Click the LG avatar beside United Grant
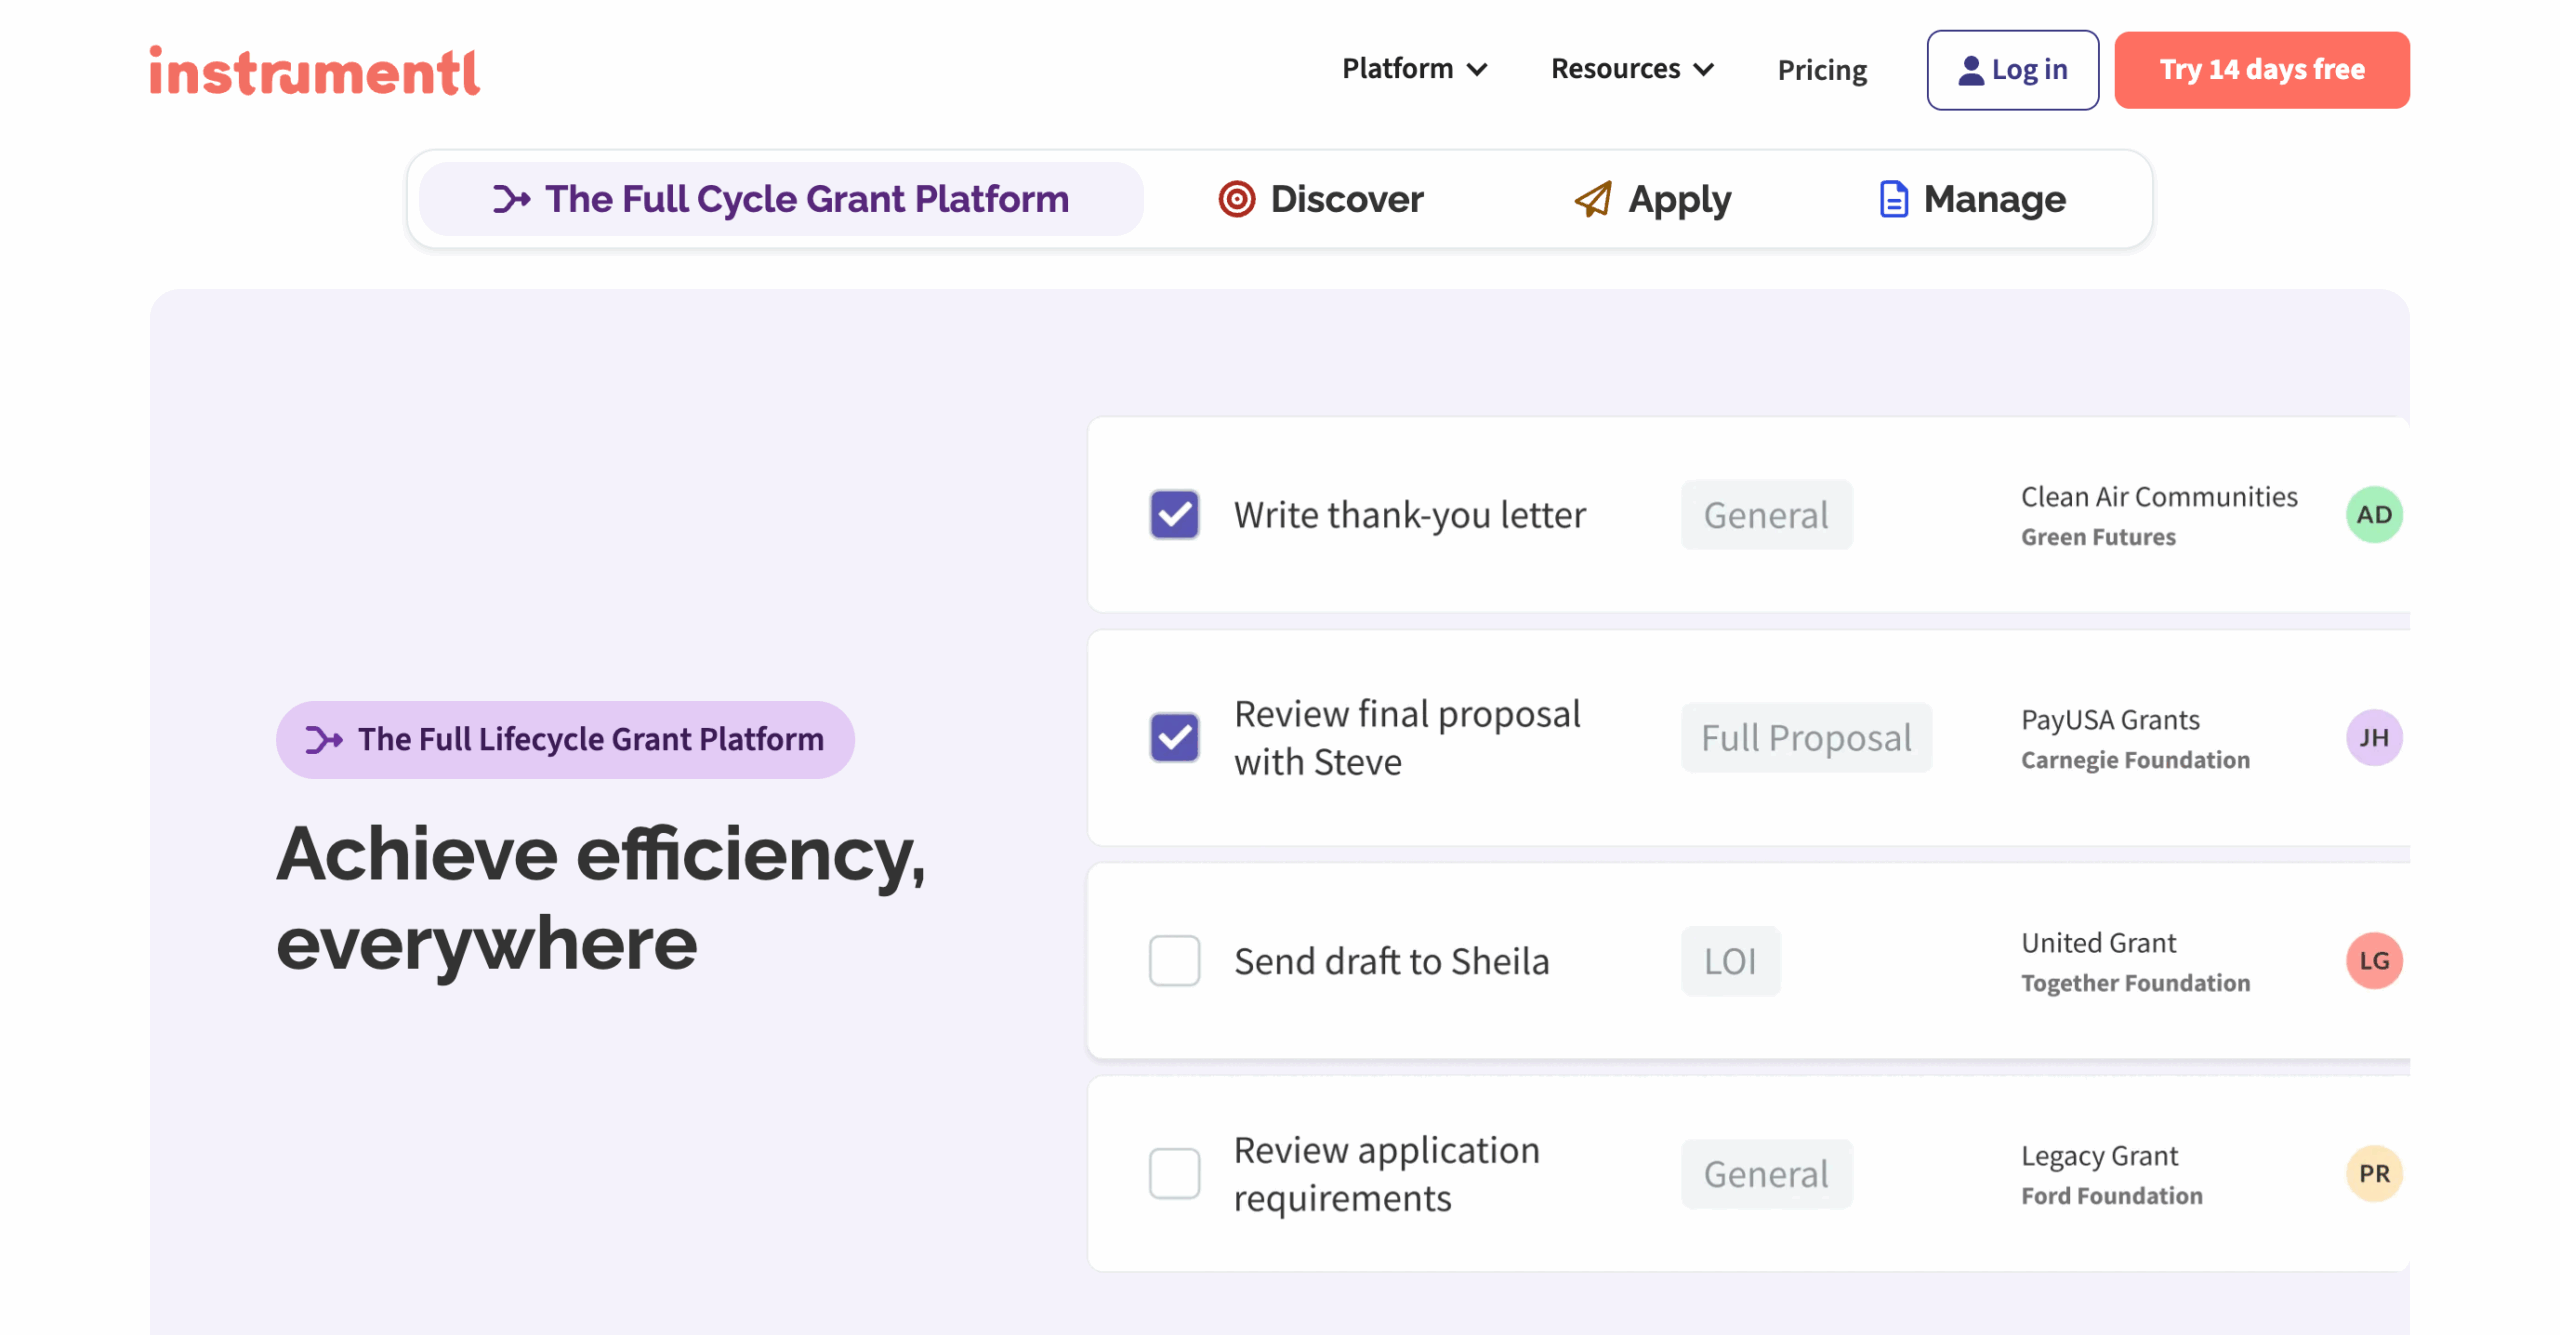The width and height of the screenshot is (2560, 1335). coord(2374,961)
